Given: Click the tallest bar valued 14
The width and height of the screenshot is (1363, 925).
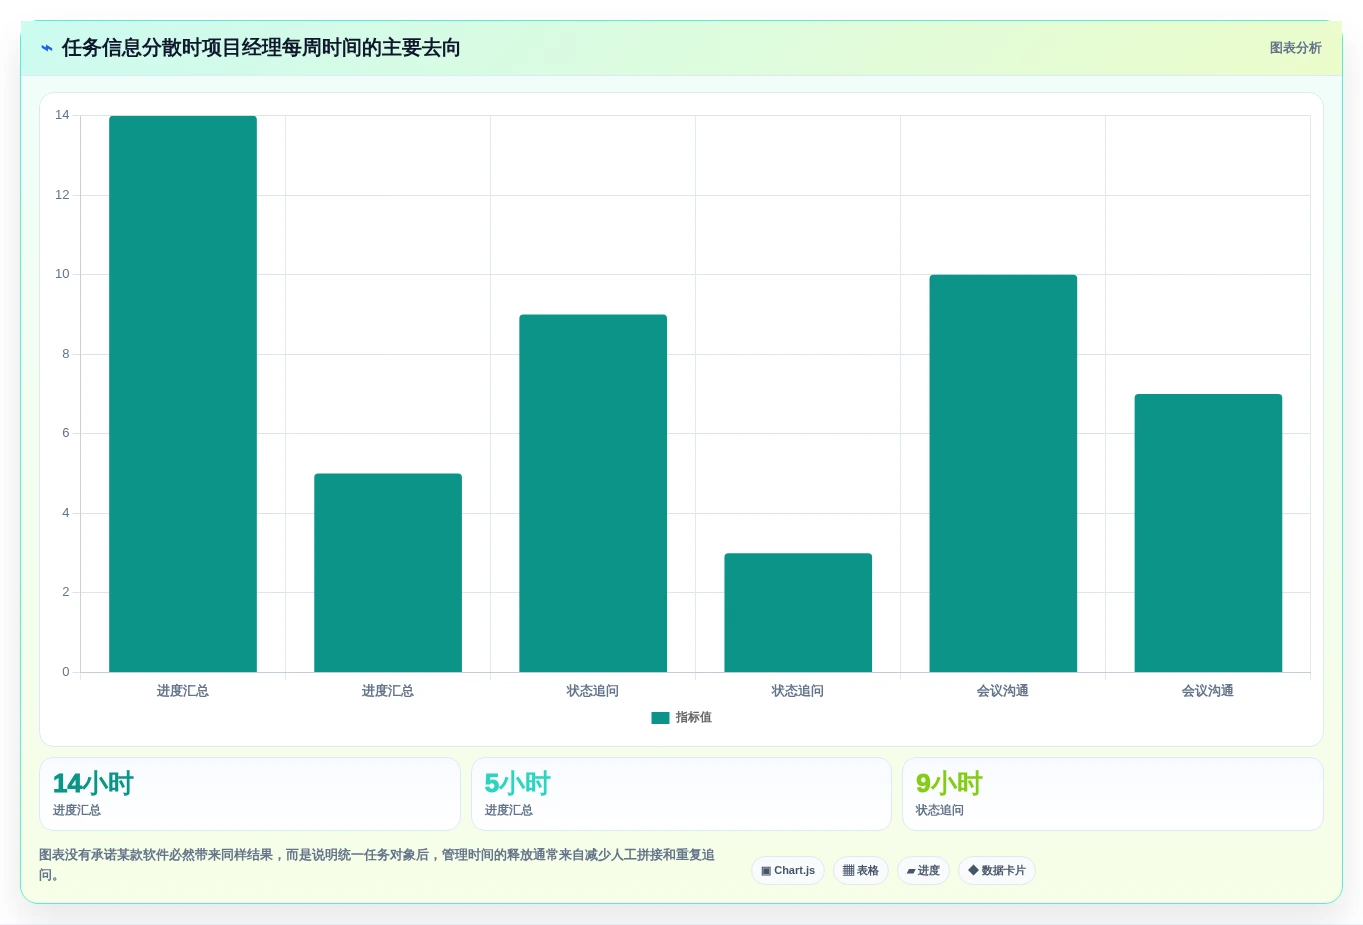Looking at the screenshot, I should [183, 394].
